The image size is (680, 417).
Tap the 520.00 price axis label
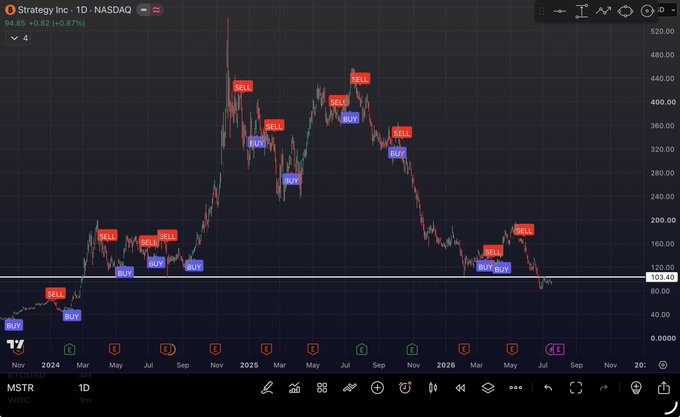tap(662, 31)
